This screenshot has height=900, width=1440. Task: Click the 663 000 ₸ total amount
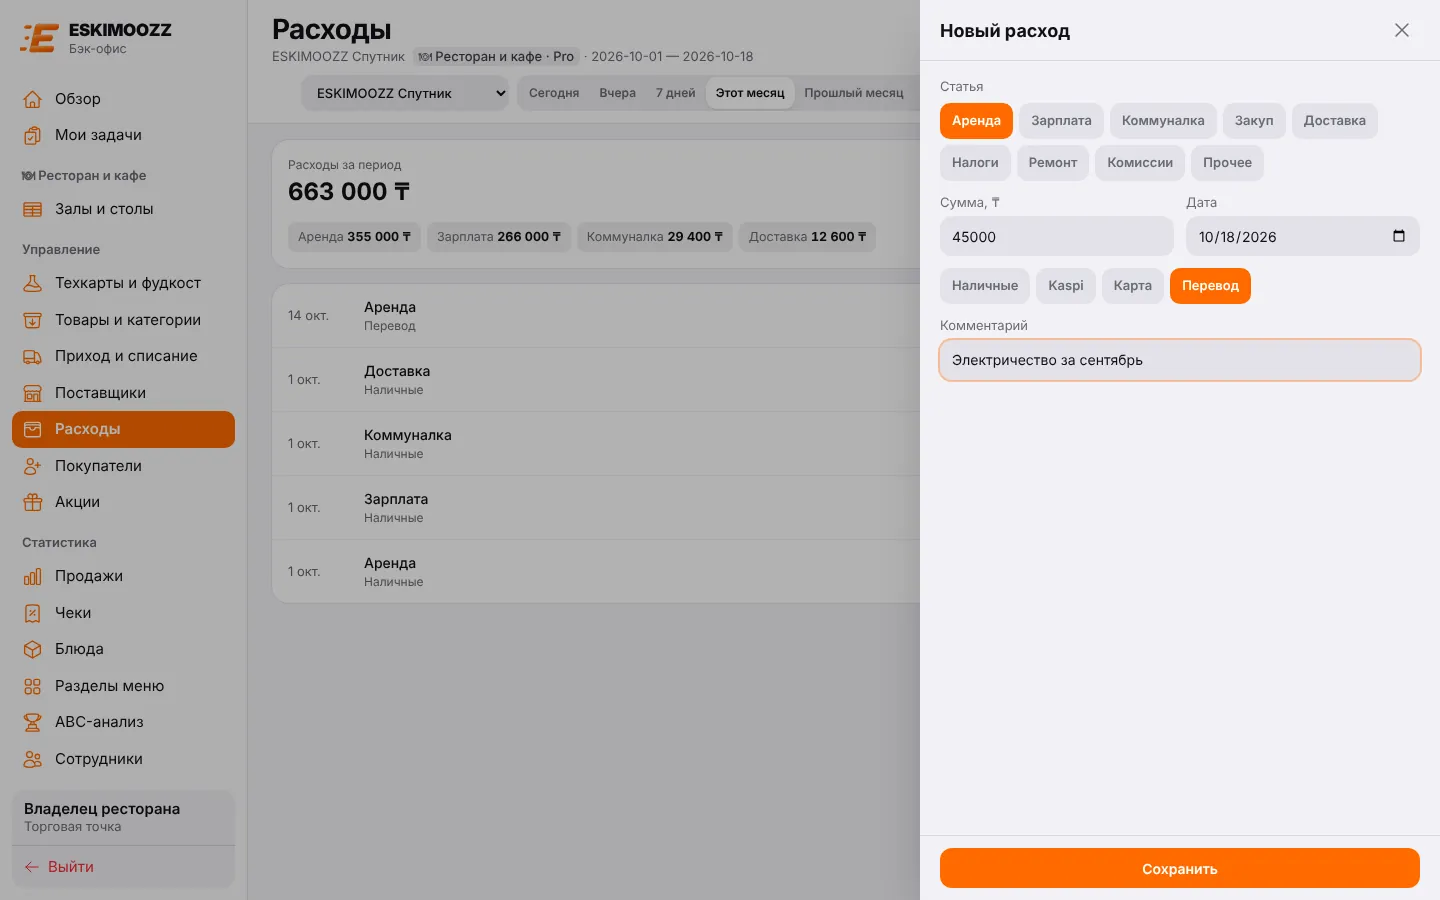click(349, 192)
